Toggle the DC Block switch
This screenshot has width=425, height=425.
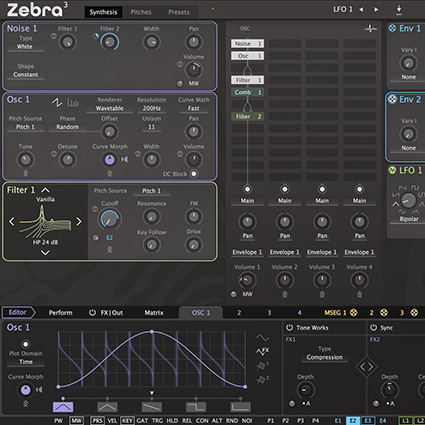pyautogui.click(x=194, y=174)
